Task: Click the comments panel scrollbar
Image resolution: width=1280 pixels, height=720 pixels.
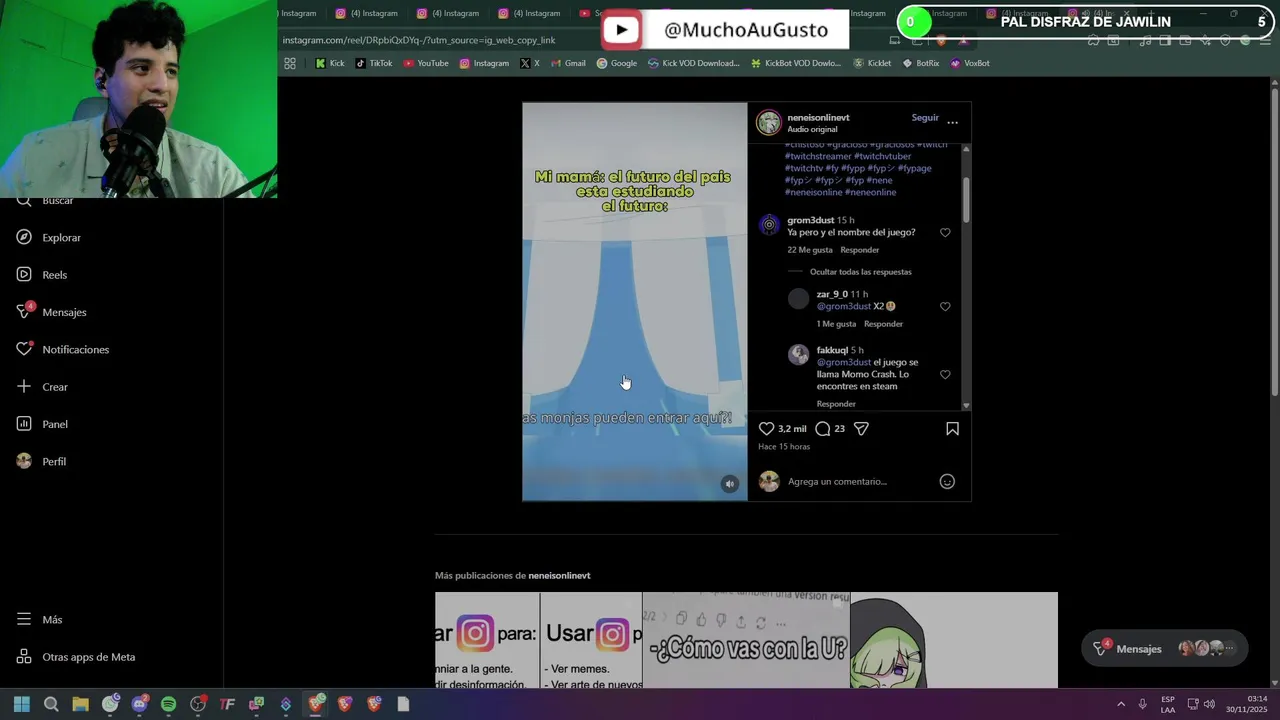Action: (966, 200)
